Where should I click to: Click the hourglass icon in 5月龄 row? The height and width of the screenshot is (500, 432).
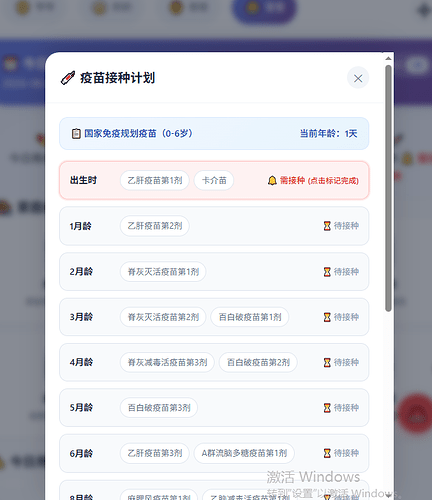pyautogui.click(x=327, y=408)
